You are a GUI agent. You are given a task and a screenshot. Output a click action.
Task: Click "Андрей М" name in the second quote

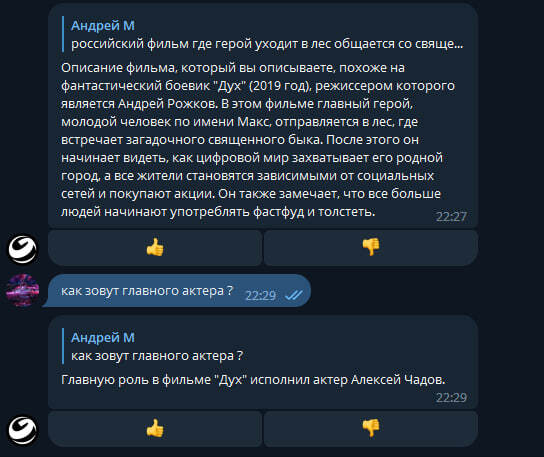103,338
